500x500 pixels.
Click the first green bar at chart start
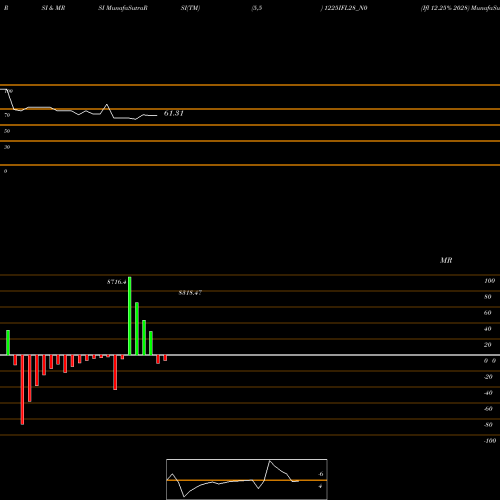coord(8,342)
